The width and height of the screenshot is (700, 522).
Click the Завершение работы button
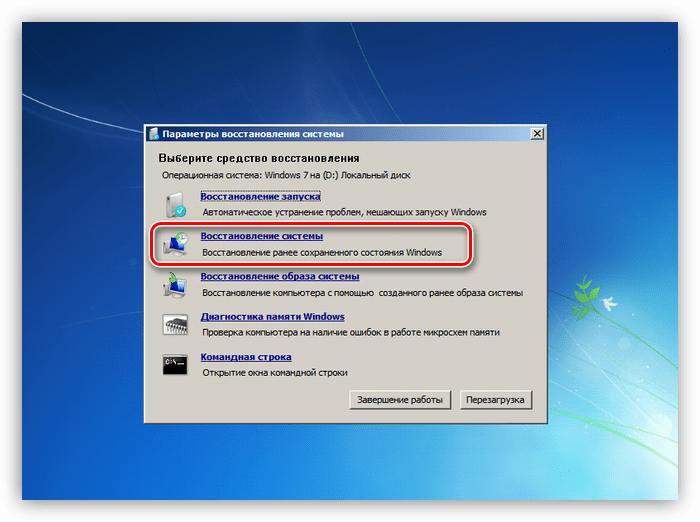tap(400, 400)
